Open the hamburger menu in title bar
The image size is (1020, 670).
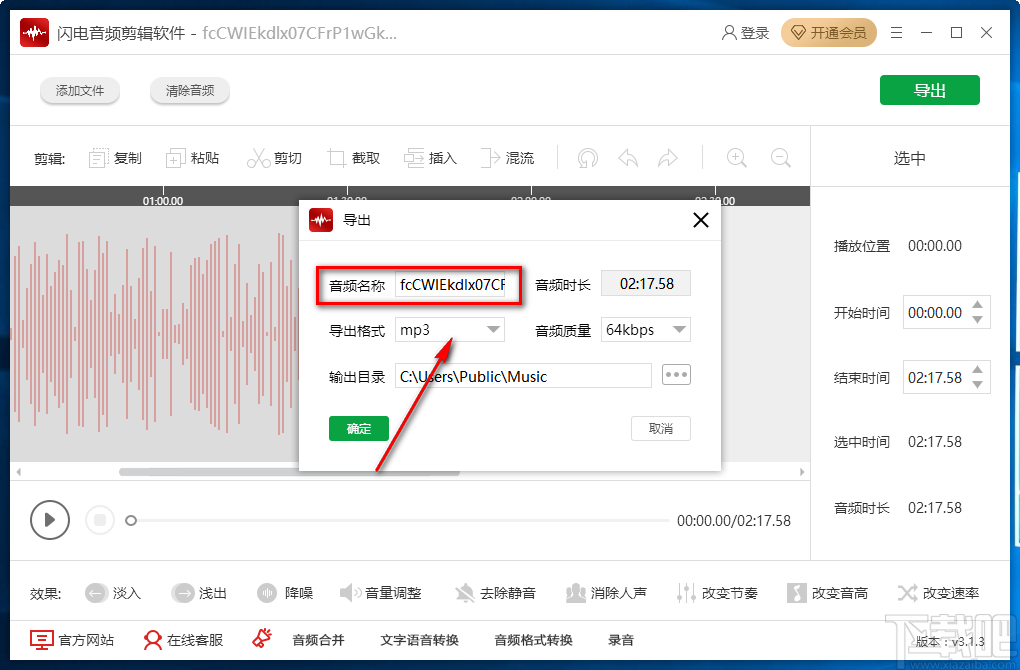tap(896, 33)
